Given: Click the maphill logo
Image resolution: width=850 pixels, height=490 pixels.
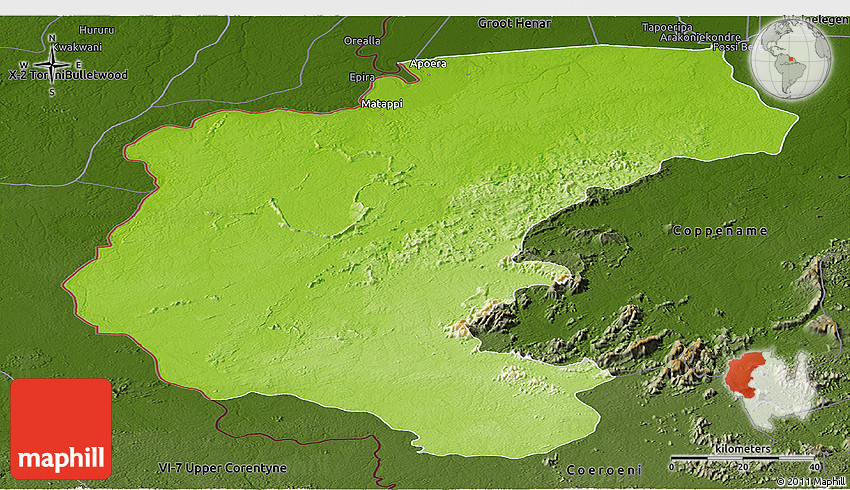Looking at the screenshot, I should 61,428.
